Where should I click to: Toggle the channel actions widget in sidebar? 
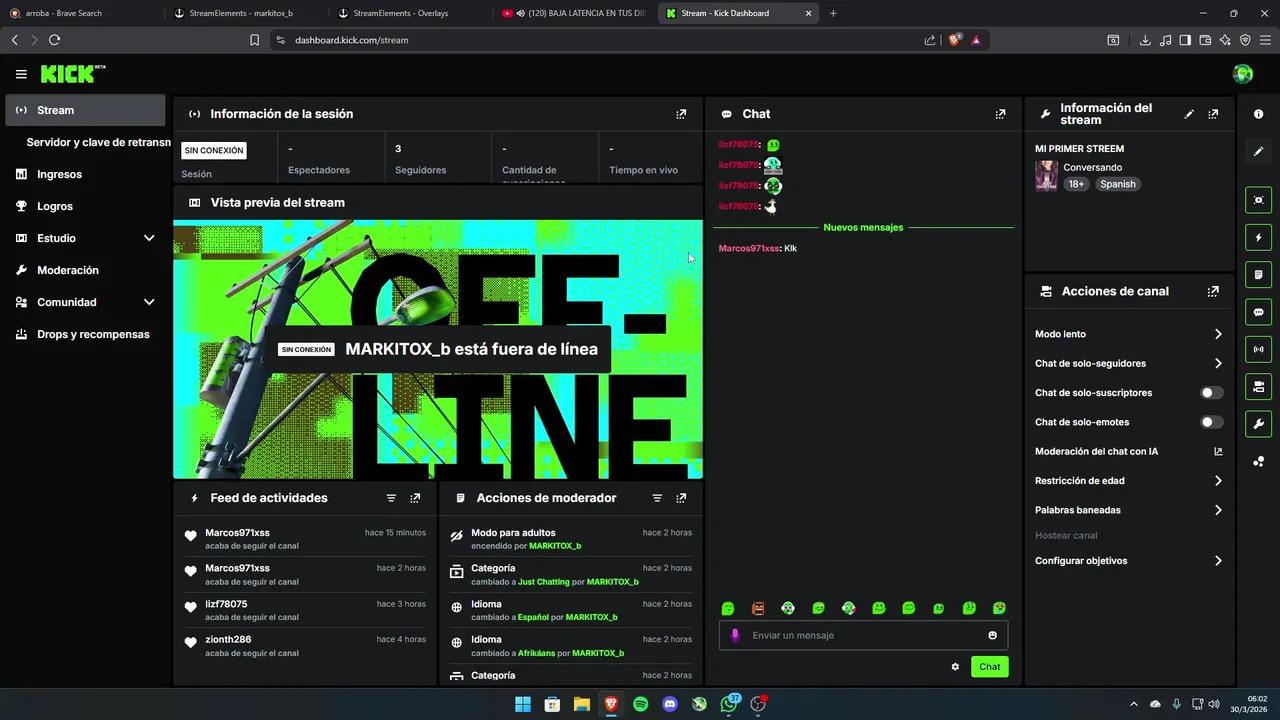[x=1258, y=386]
